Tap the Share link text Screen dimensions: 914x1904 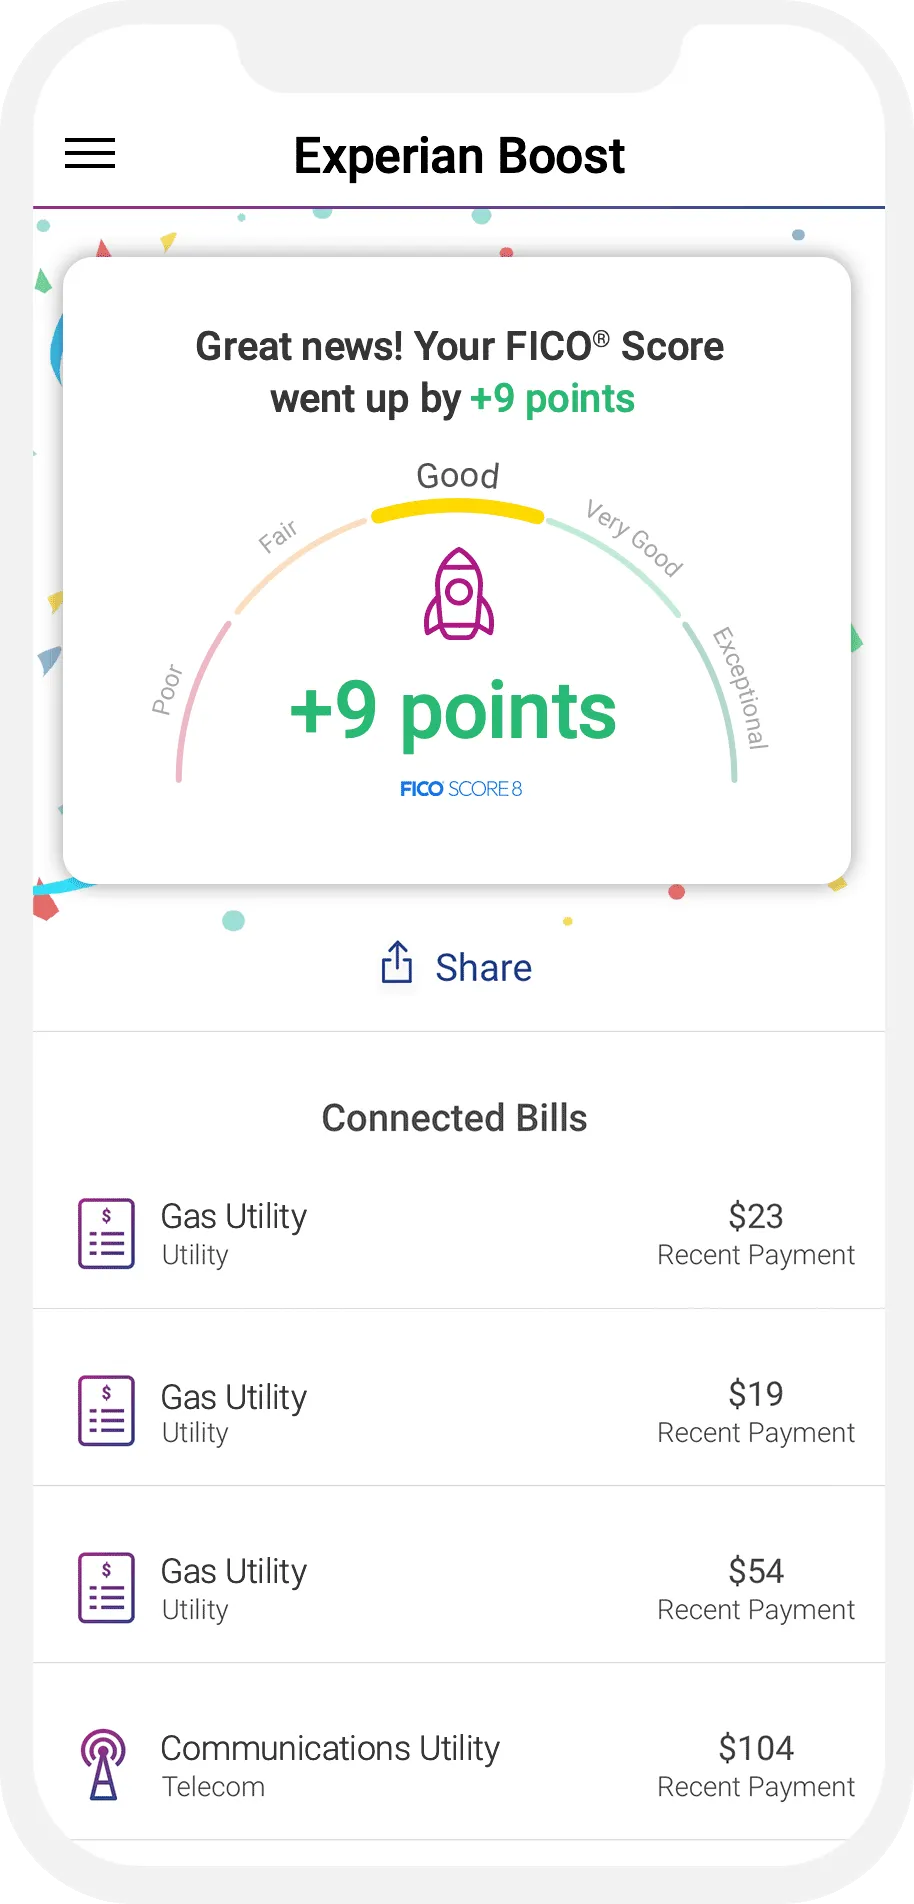483,968
